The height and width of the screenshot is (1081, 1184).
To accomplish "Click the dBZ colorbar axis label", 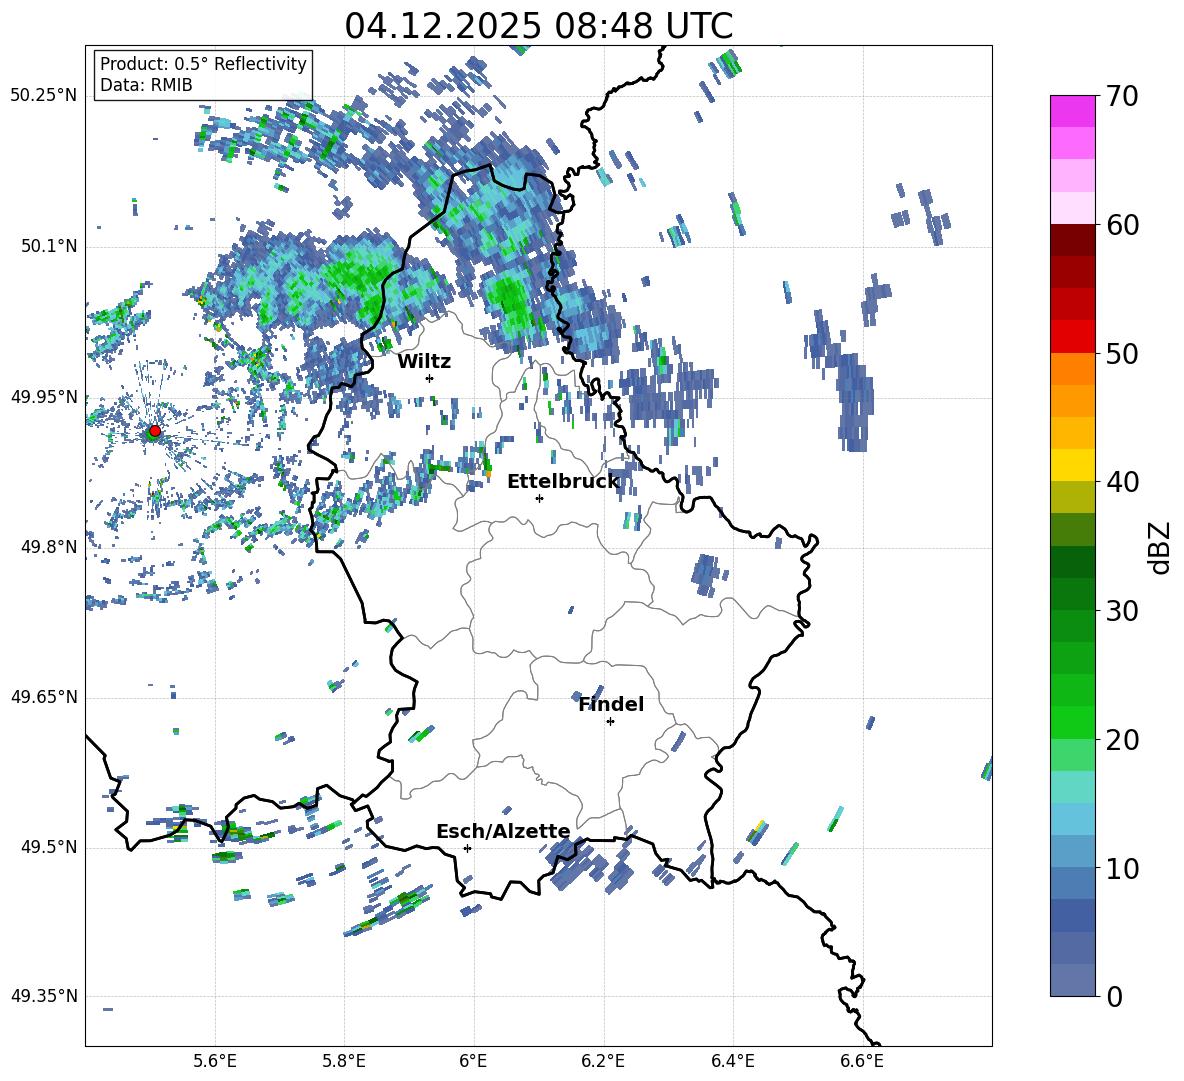I will tap(1161, 547).
